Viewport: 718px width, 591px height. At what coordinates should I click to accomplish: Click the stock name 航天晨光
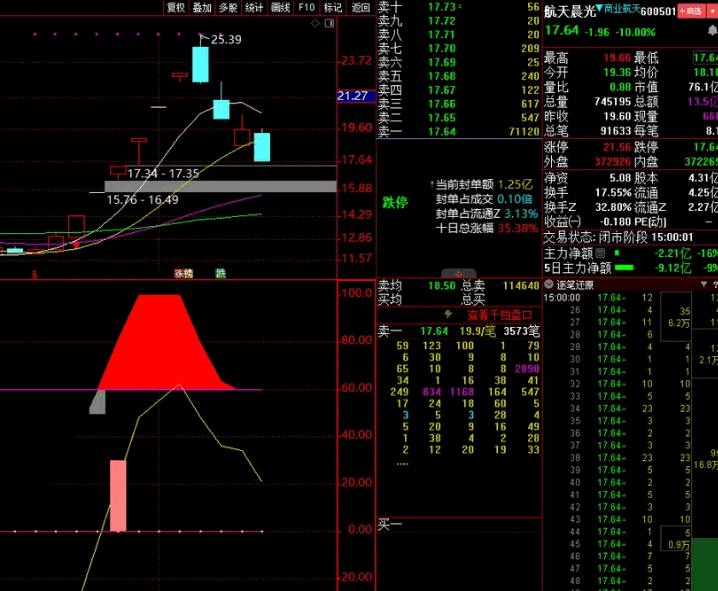(570, 11)
